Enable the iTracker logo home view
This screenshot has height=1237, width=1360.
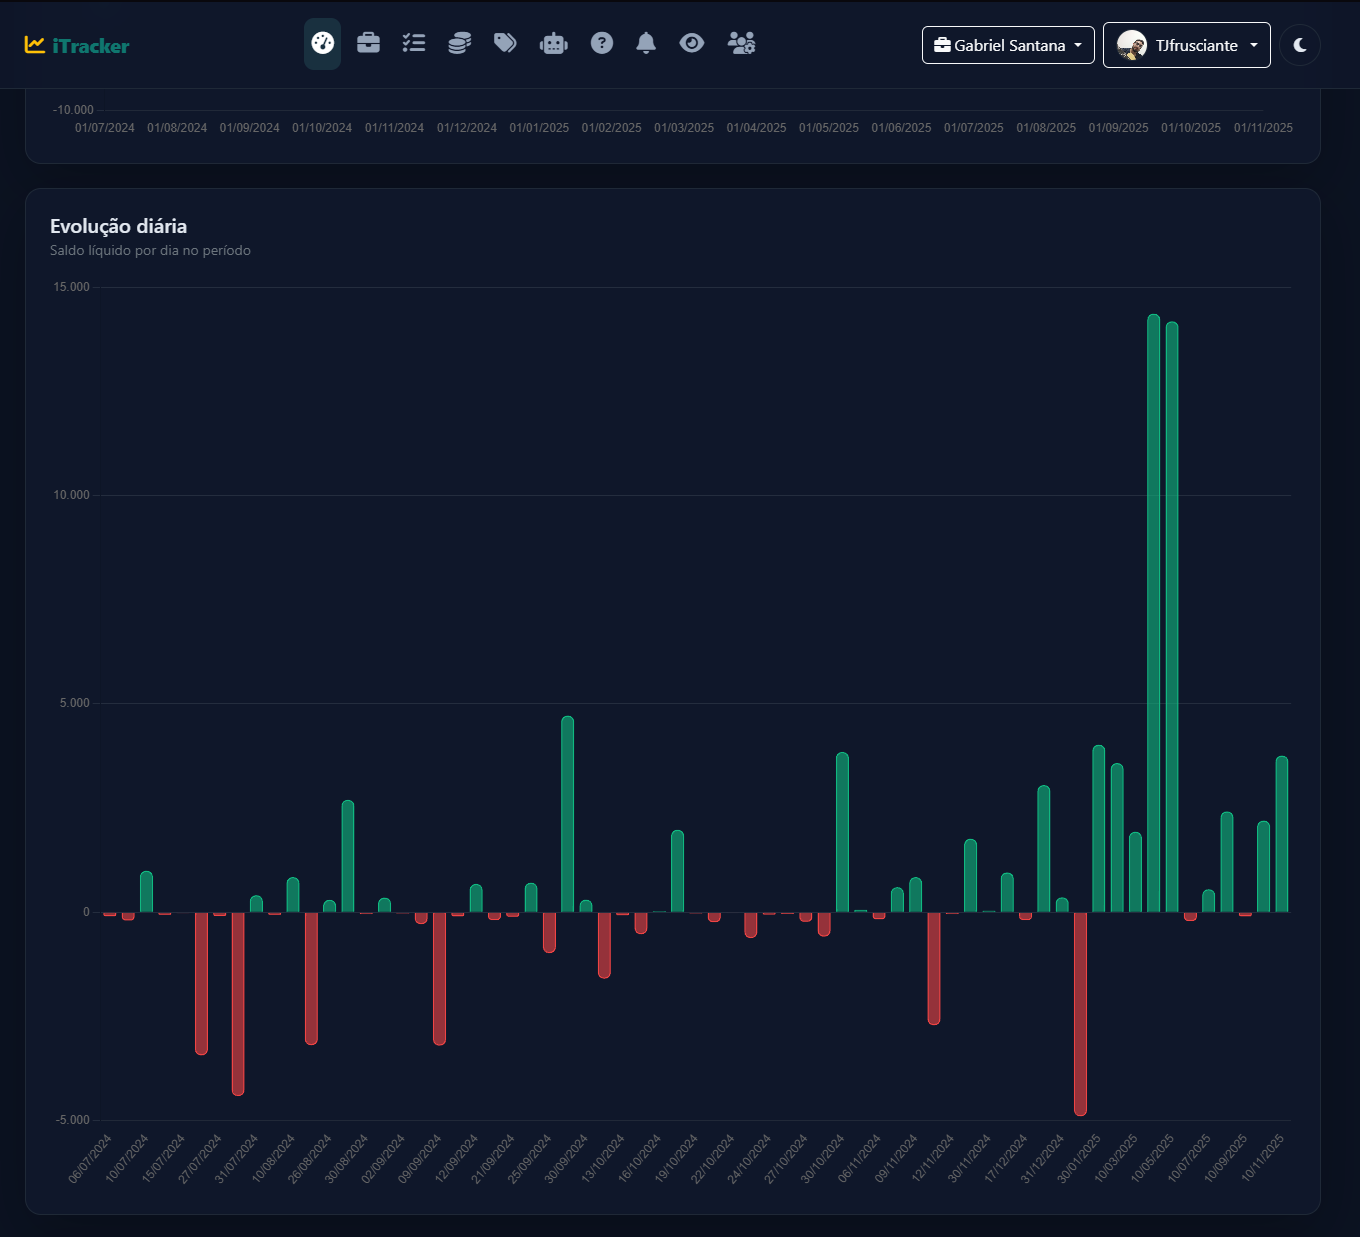pyautogui.click(x=77, y=44)
